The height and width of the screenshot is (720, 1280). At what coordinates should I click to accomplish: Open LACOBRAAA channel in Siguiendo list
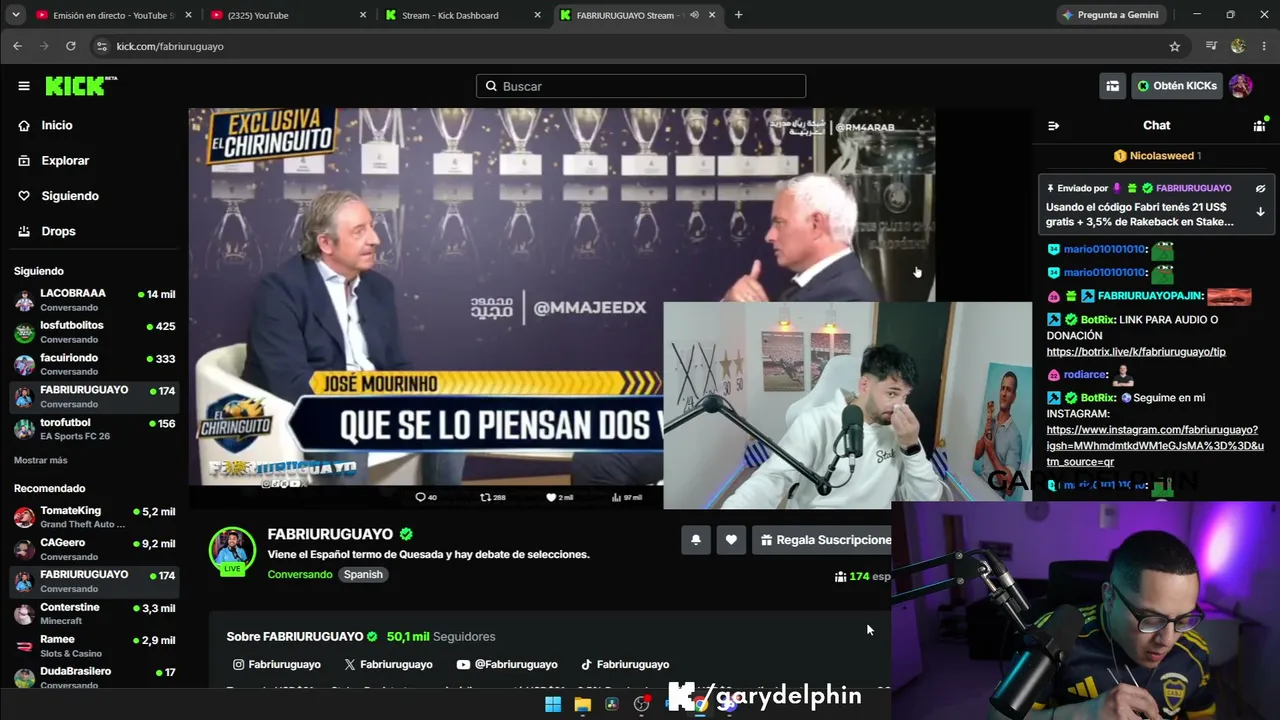pyautogui.click(x=95, y=300)
